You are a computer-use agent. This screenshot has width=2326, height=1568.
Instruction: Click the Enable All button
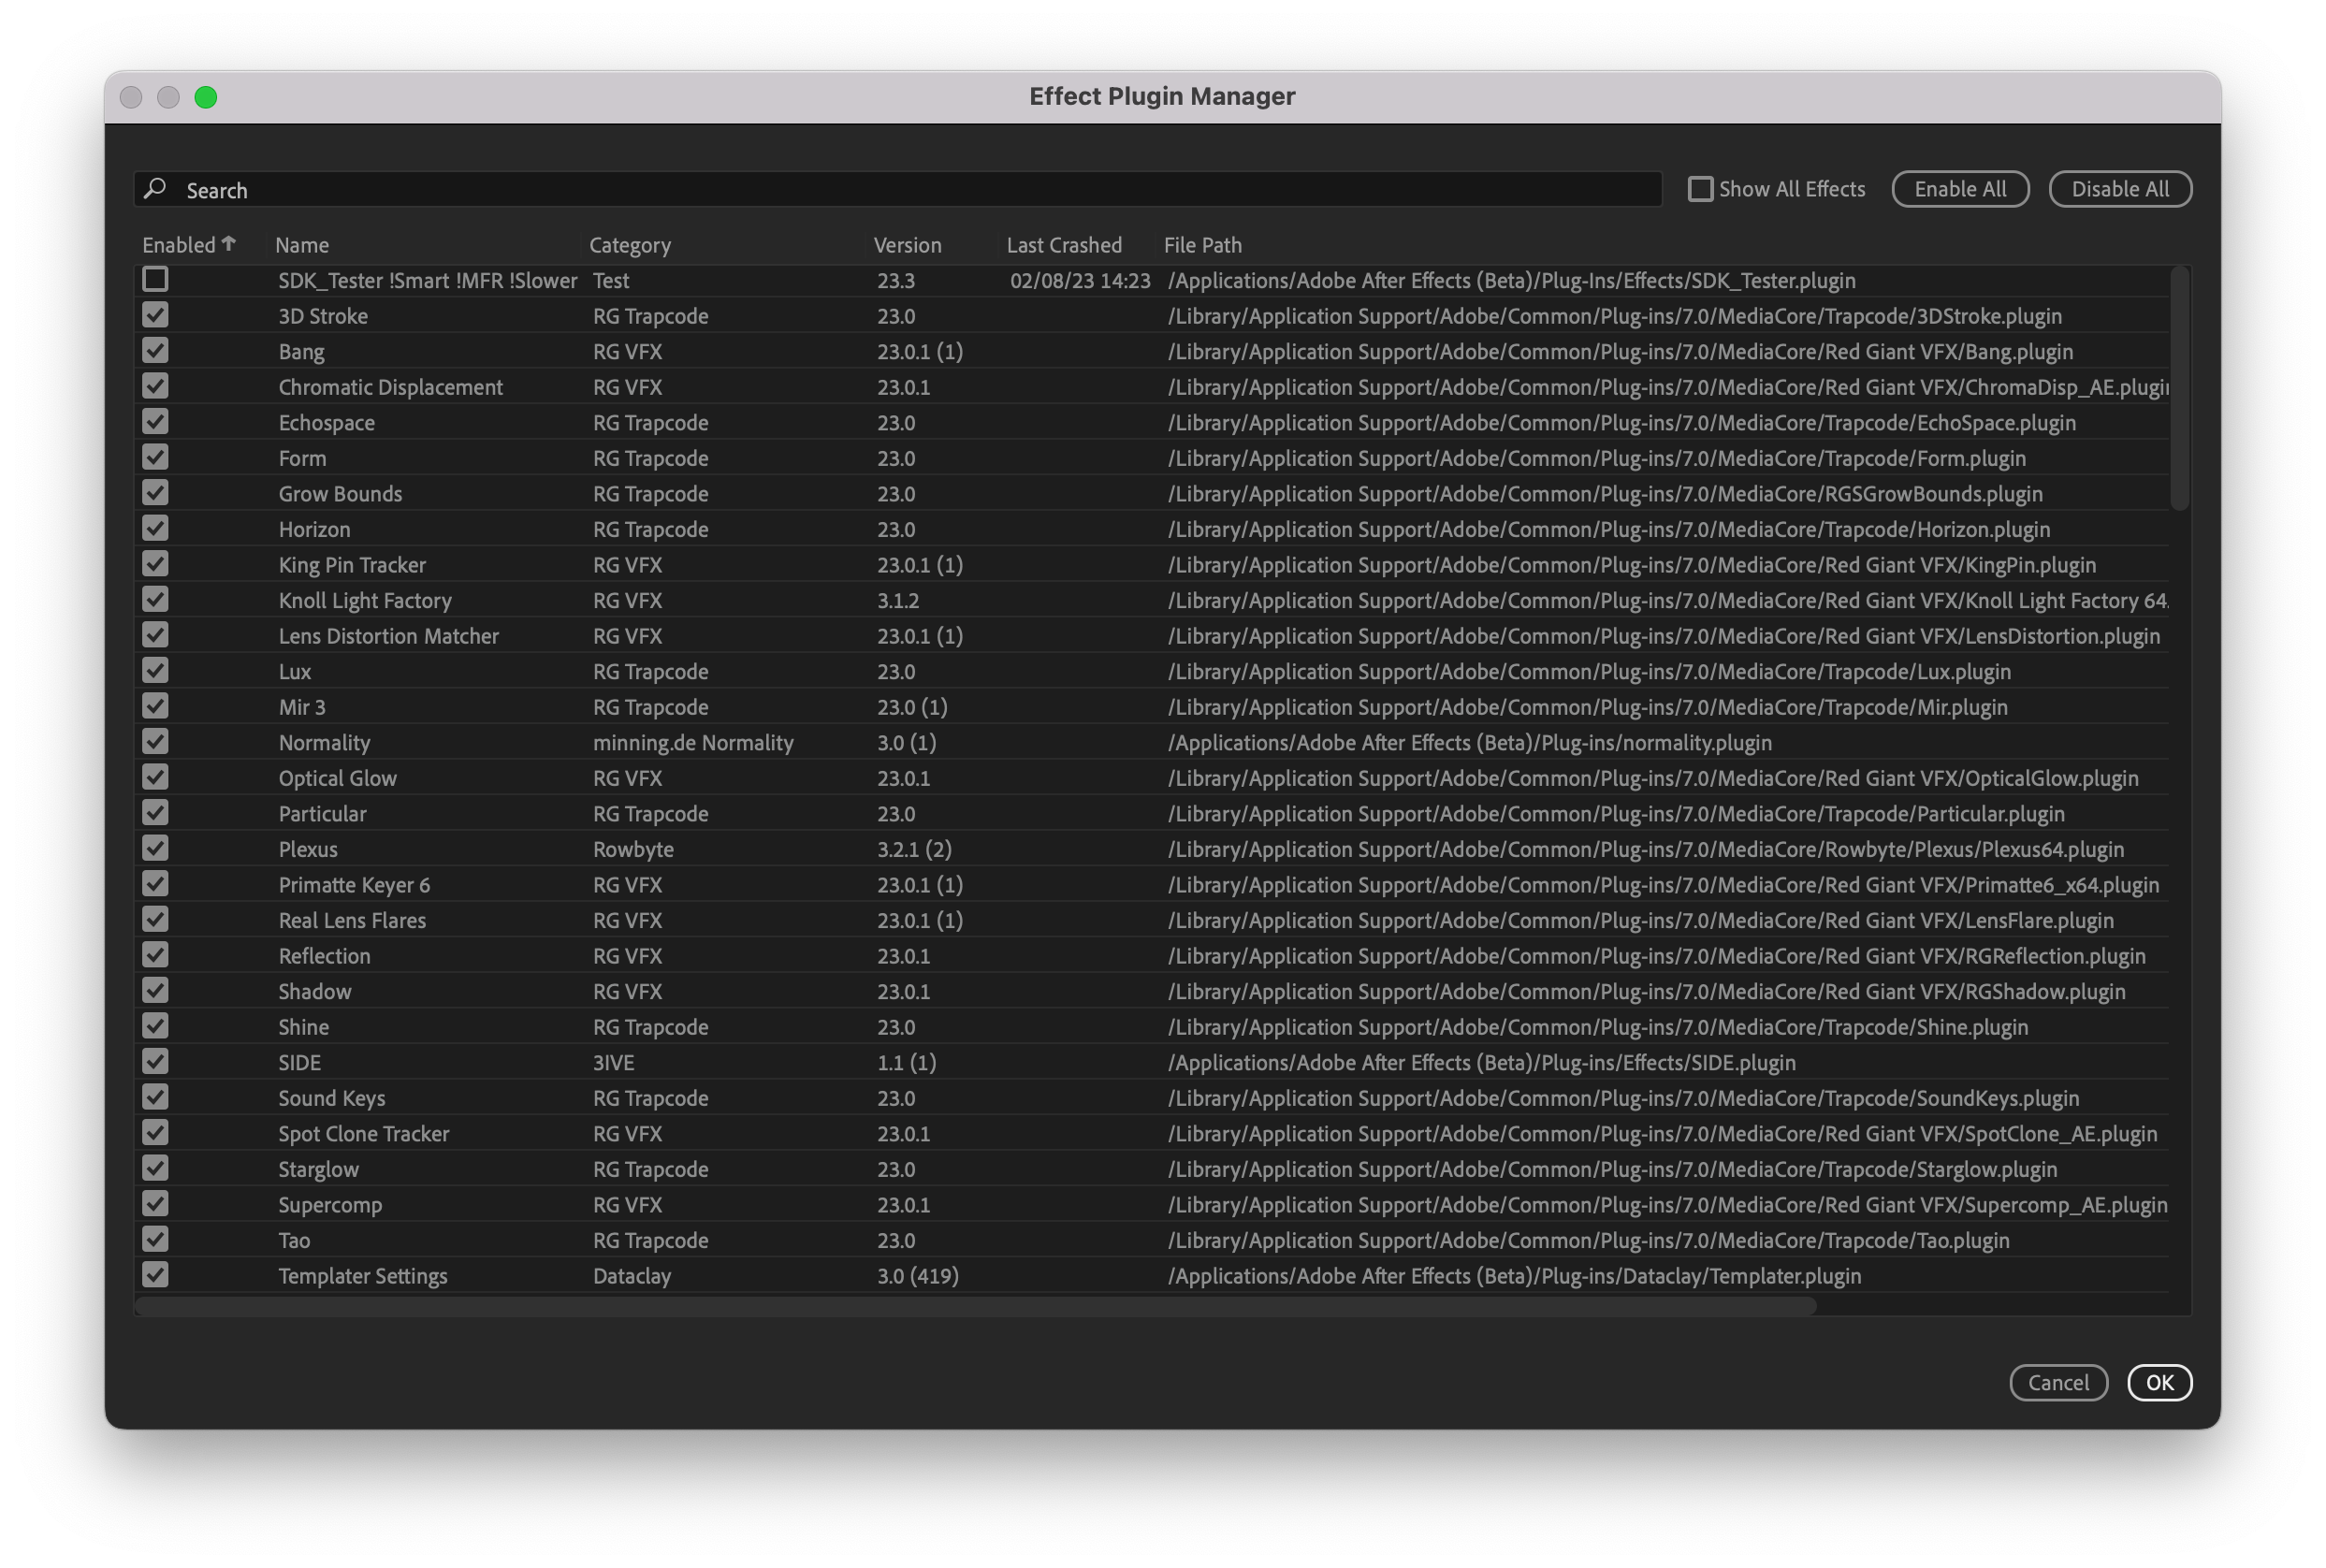tap(1960, 188)
